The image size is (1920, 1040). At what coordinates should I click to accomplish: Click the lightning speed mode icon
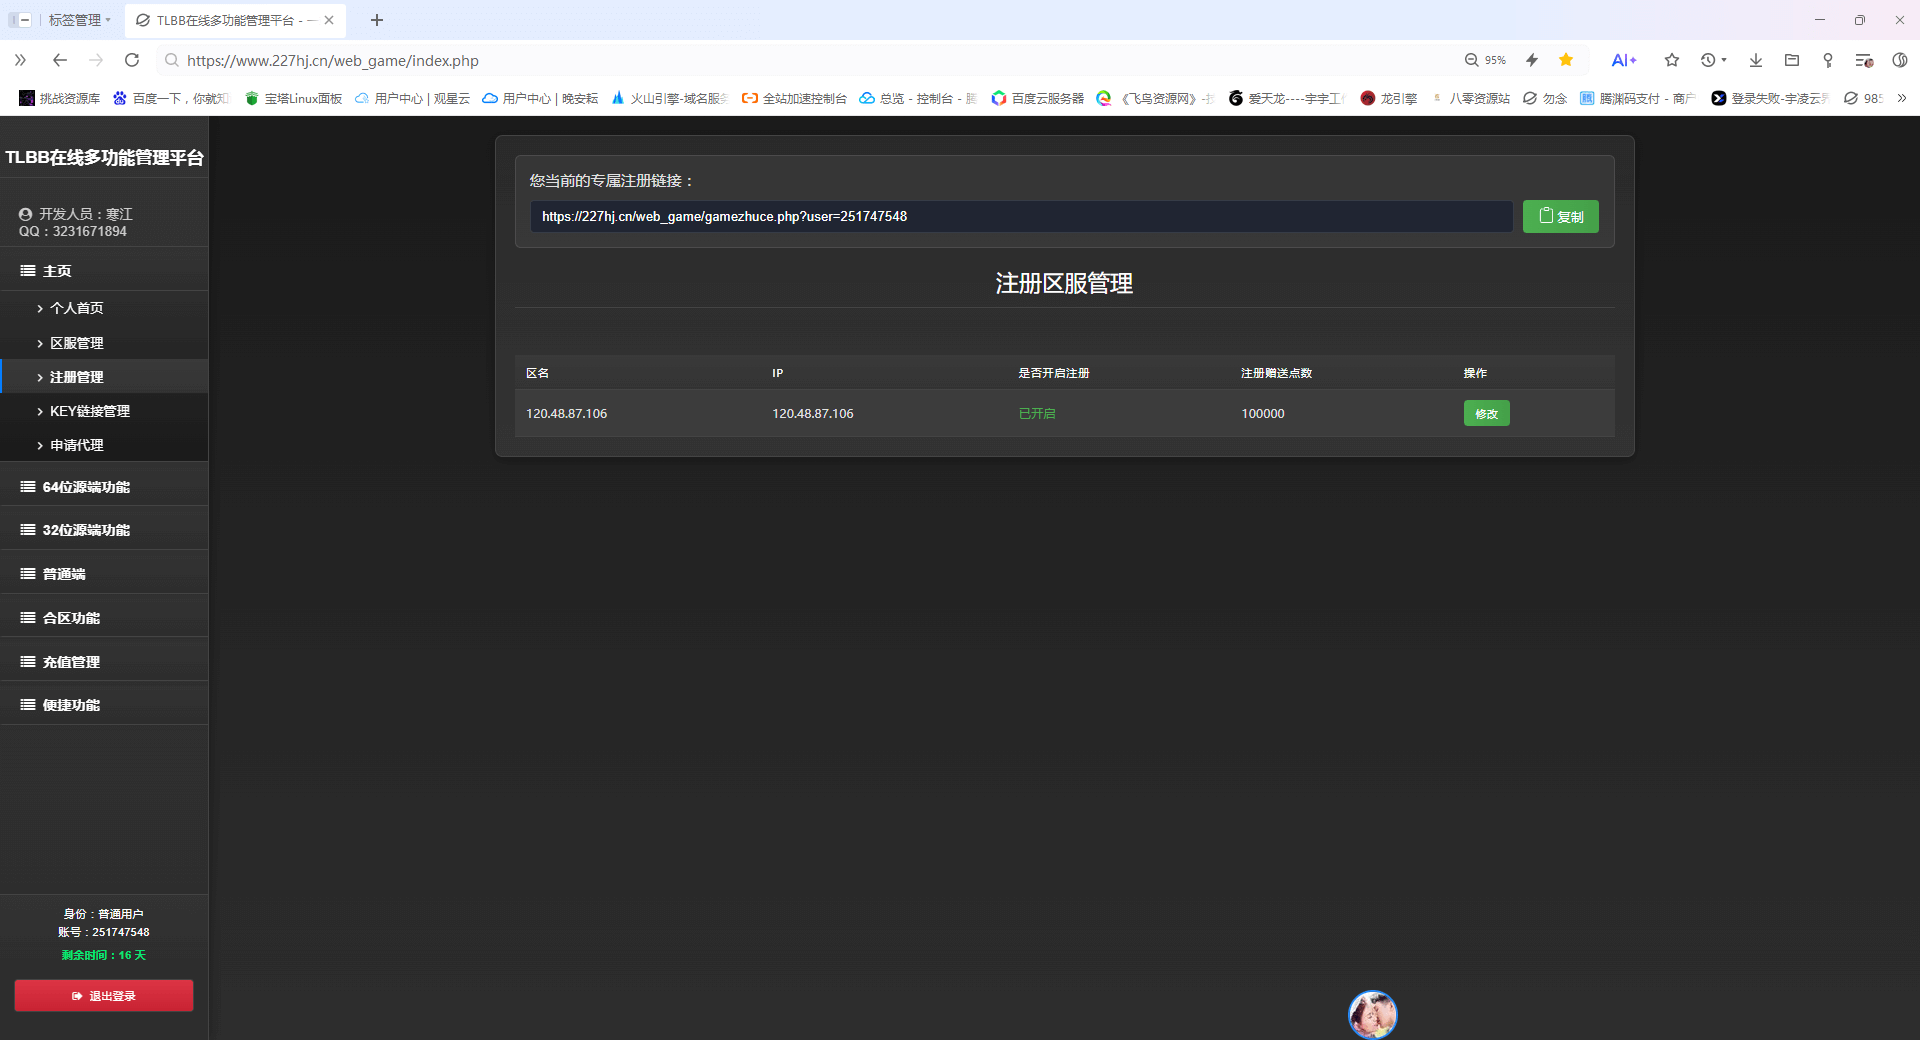tap(1531, 60)
